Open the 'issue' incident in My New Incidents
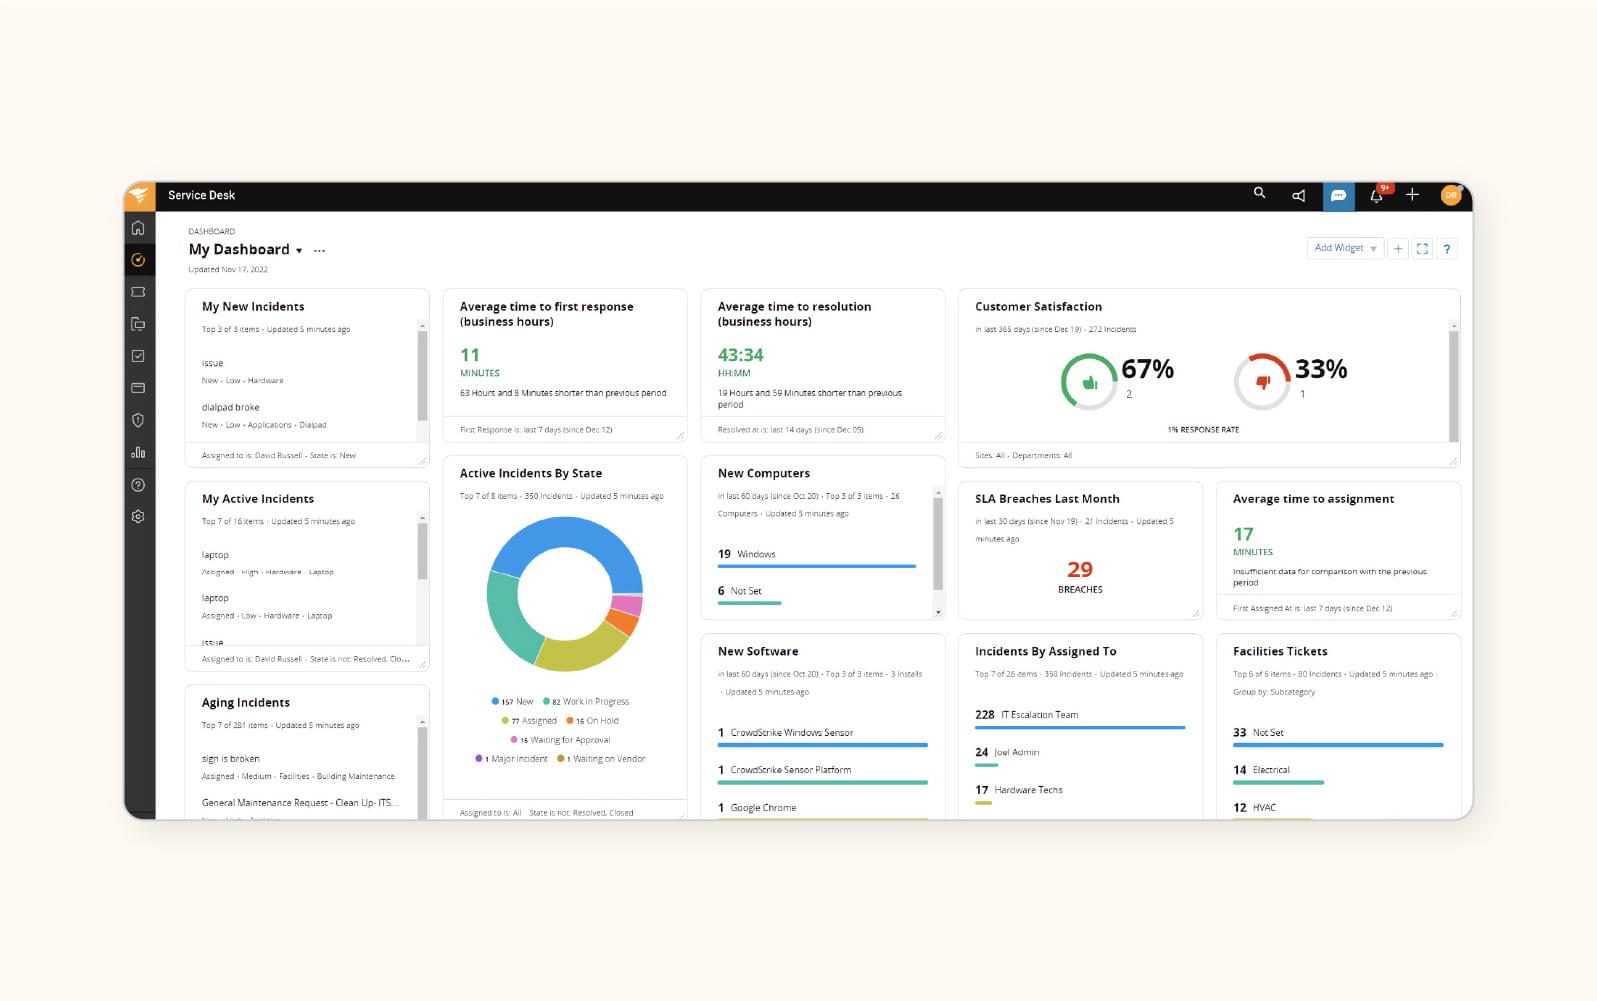The width and height of the screenshot is (1597, 1001). point(212,363)
